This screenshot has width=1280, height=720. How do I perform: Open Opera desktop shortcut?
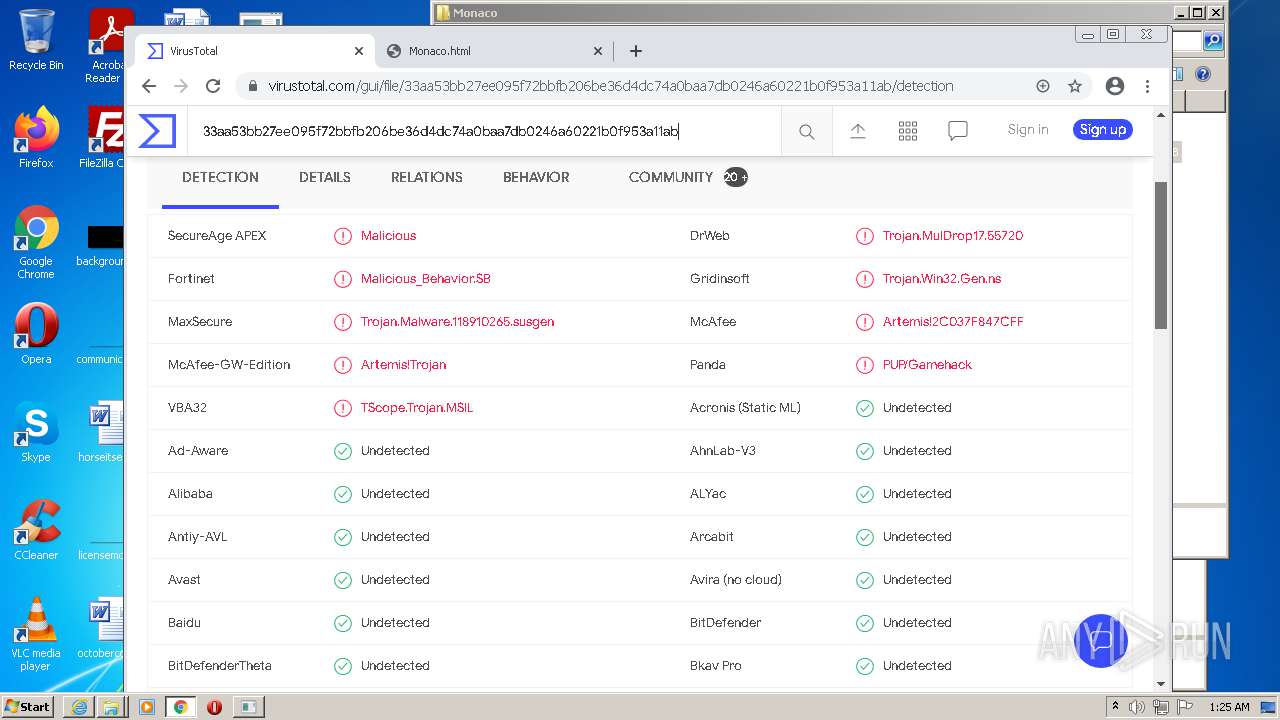(x=36, y=333)
